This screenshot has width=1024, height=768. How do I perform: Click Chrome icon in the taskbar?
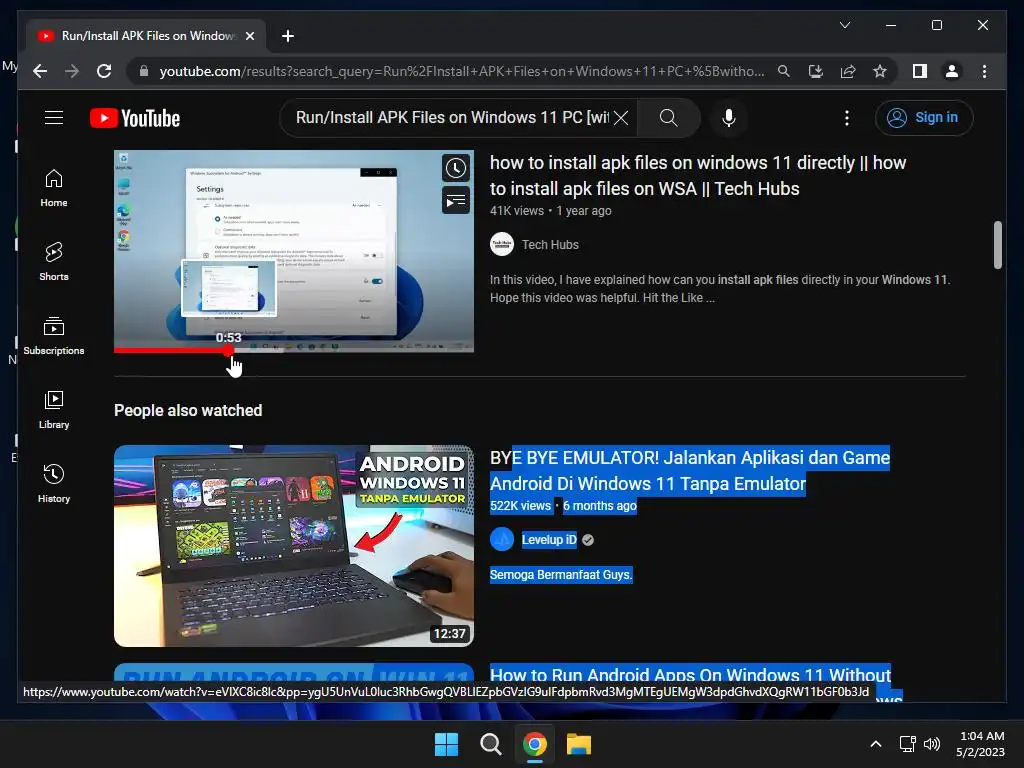pyautogui.click(x=535, y=744)
